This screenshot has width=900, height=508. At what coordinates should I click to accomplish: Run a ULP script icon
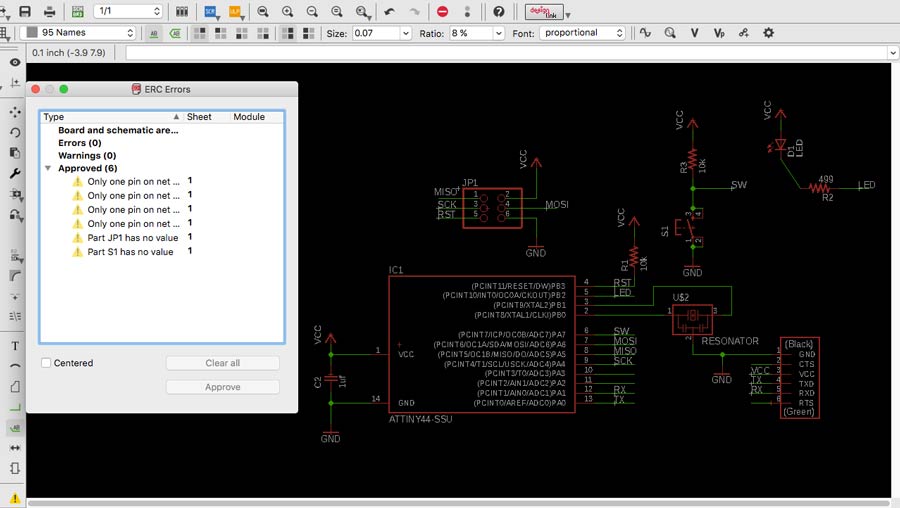(236, 11)
